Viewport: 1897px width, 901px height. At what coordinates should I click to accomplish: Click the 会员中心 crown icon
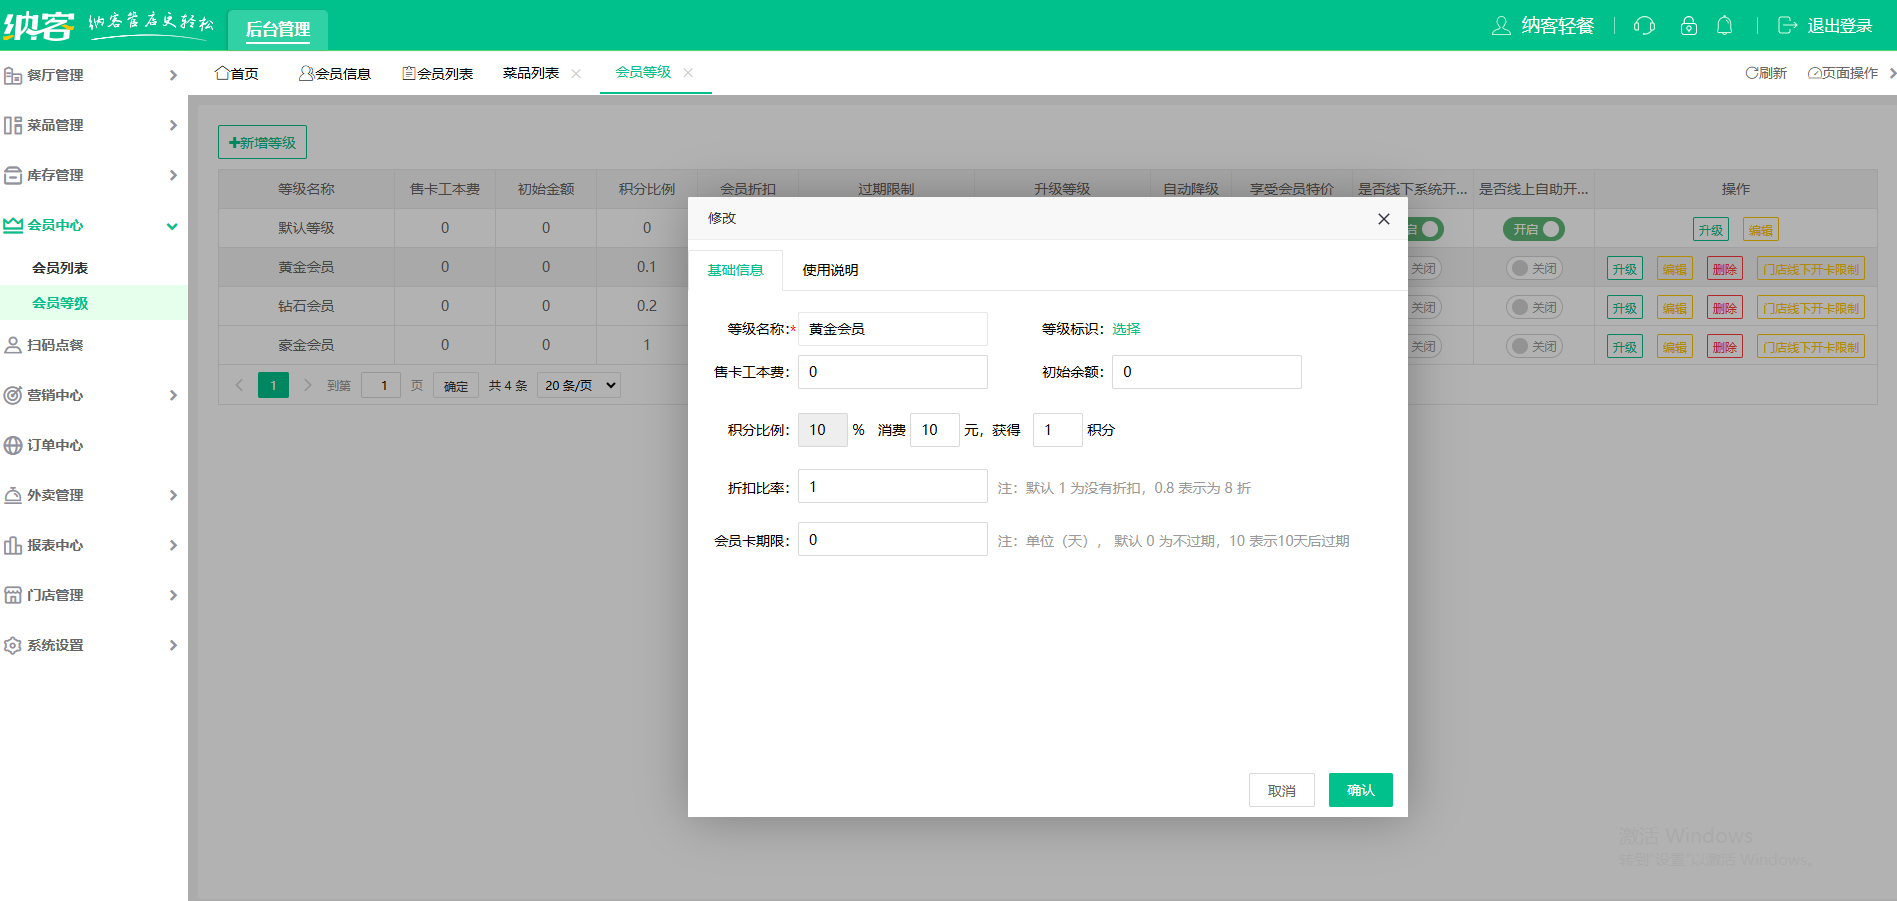pos(13,225)
